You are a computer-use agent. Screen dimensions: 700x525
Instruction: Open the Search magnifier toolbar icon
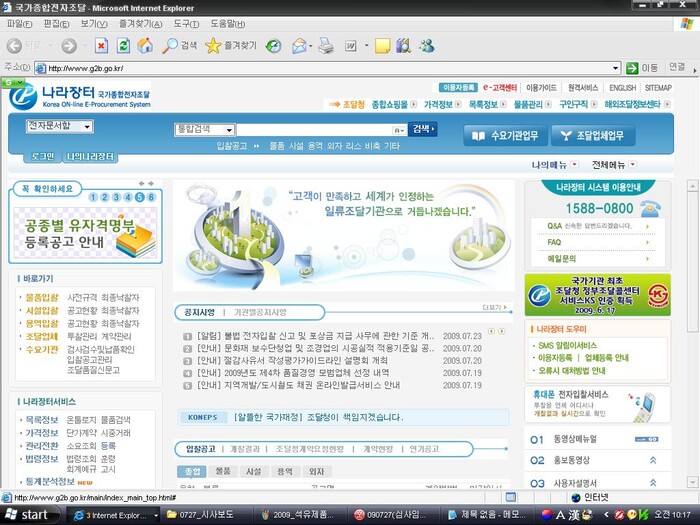coord(169,46)
